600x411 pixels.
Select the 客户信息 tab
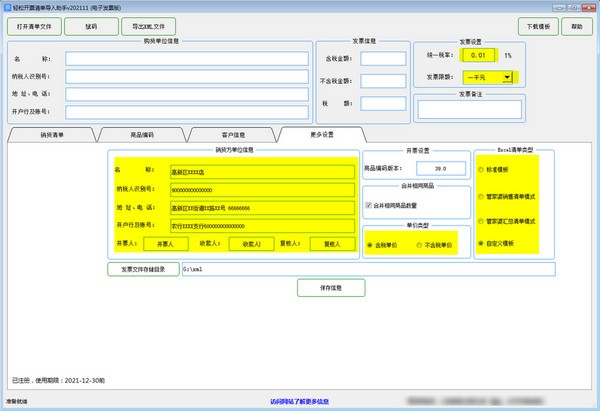(x=234, y=134)
